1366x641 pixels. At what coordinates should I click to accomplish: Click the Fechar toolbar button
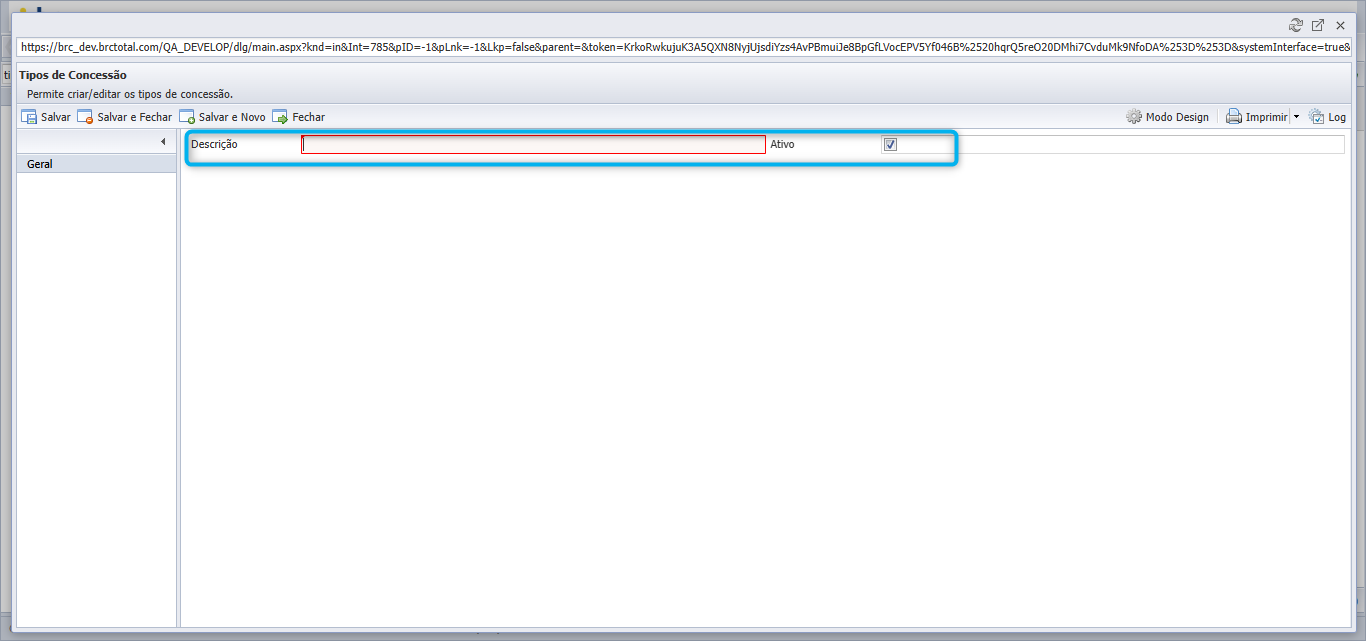(x=298, y=117)
